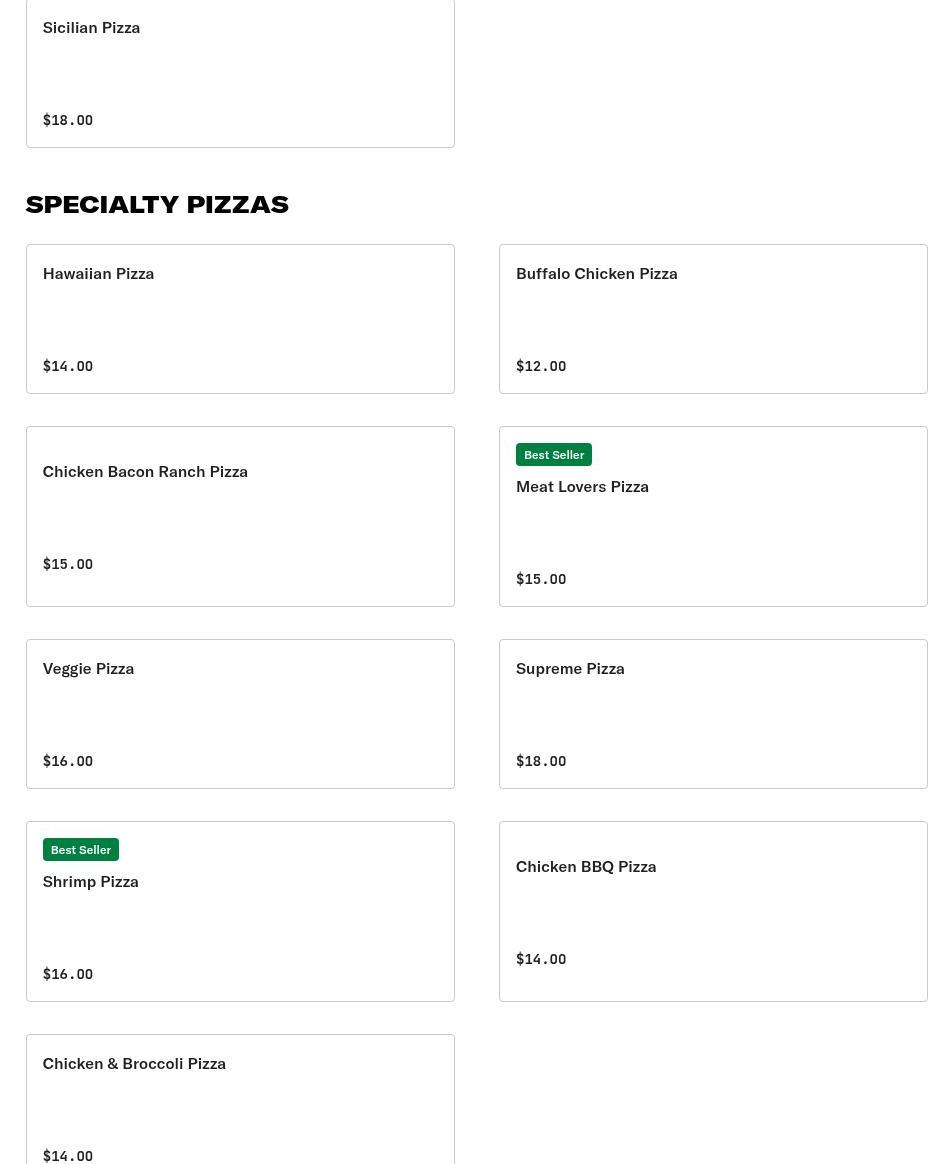
Task: Click the $12.00 price under Buffalo Chicken
Action: 541,365
